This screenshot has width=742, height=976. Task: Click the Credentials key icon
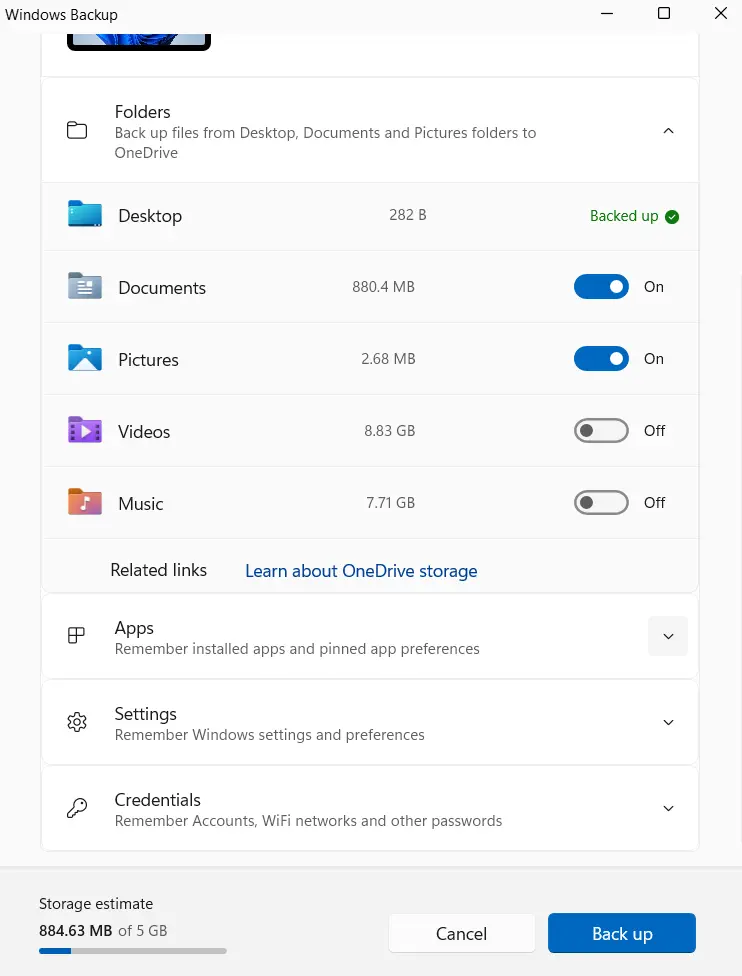(x=77, y=808)
